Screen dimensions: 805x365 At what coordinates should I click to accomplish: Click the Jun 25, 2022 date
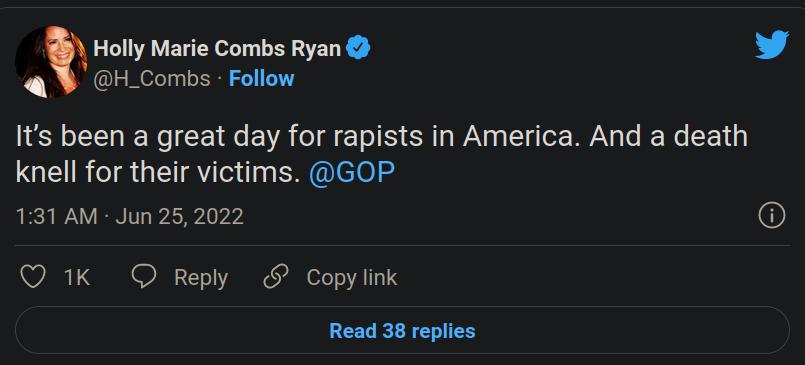point(180,216)
